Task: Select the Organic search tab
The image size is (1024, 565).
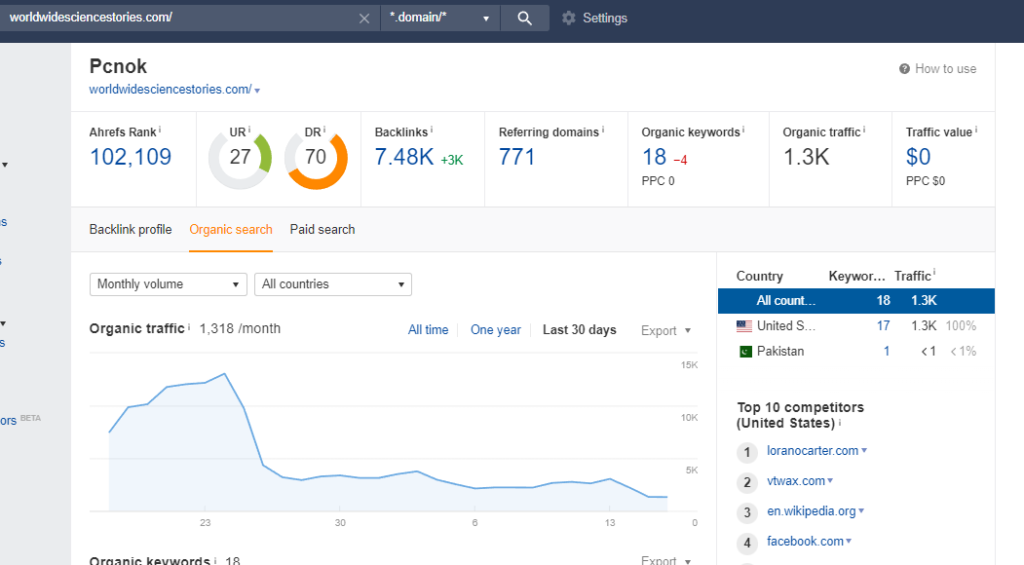Action: [x=231, y=229]
